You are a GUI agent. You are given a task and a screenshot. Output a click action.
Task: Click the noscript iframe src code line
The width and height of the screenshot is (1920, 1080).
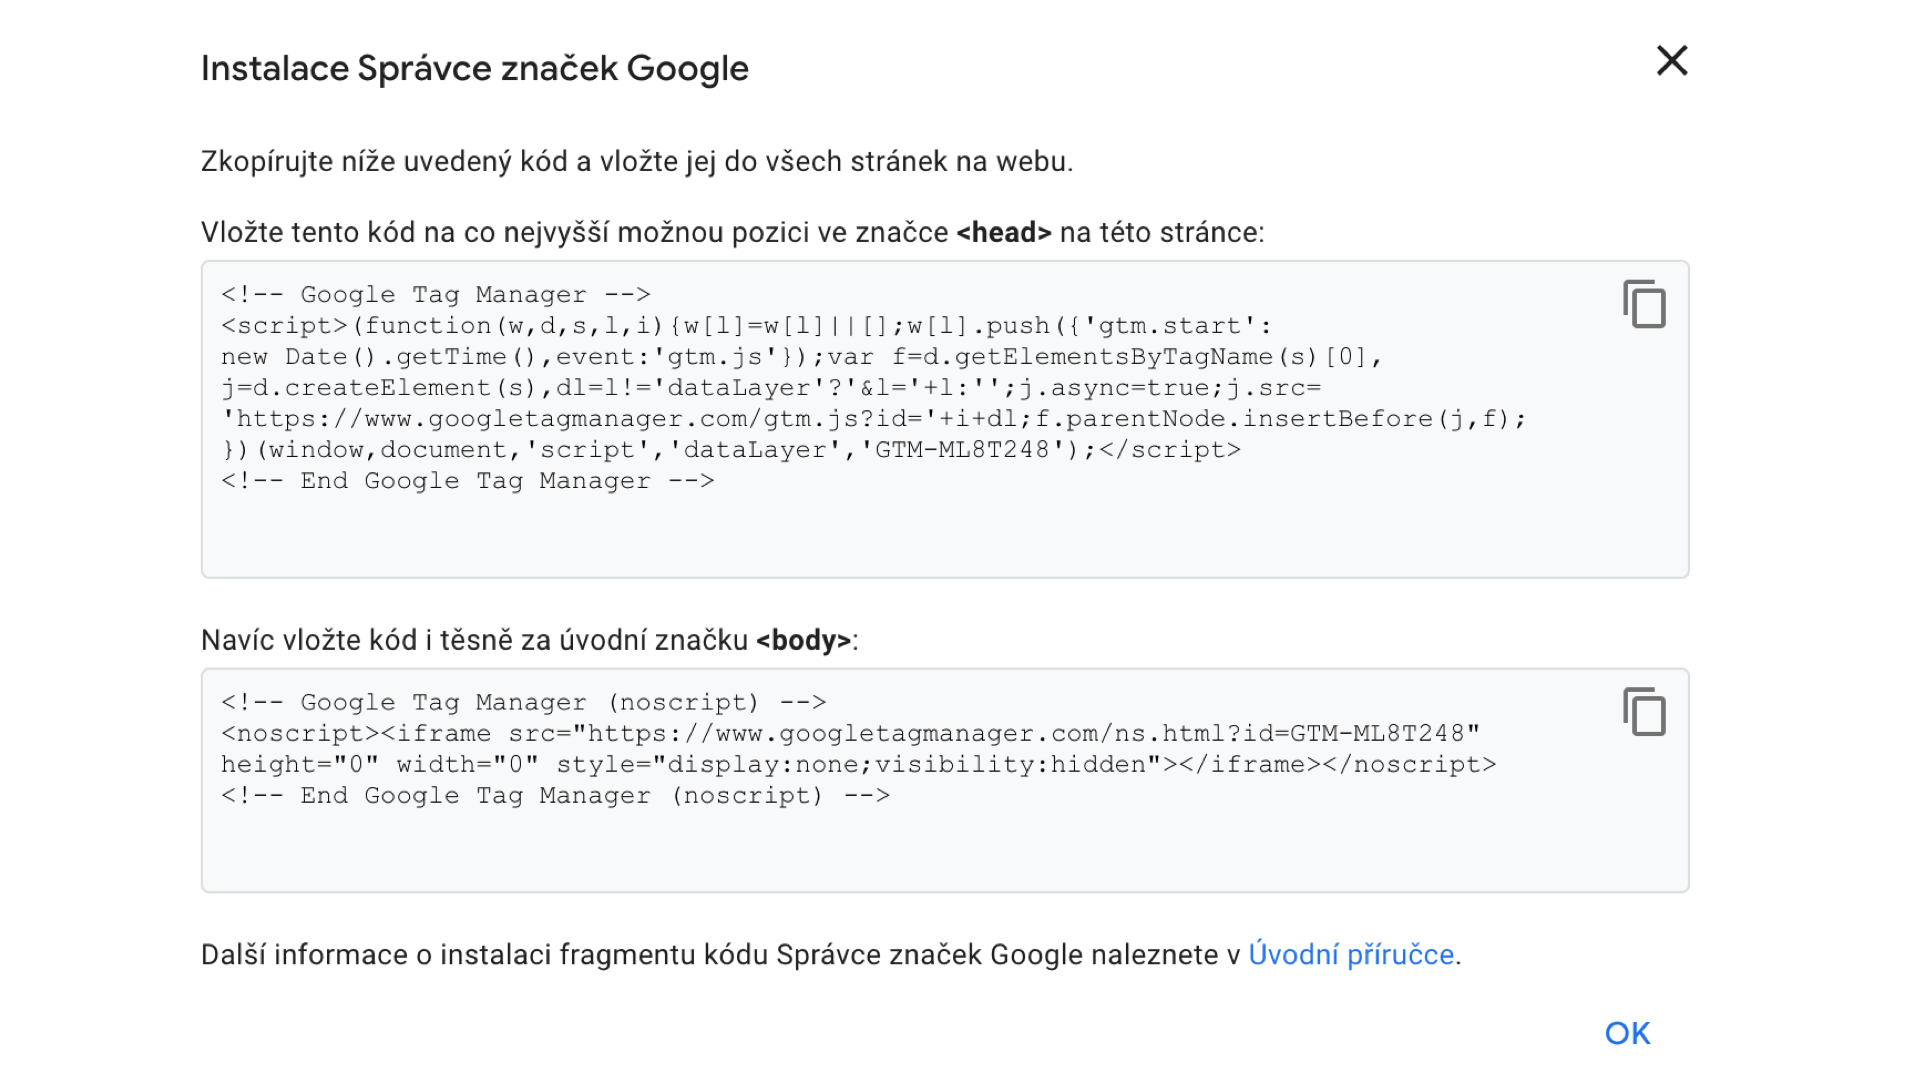point(850,734)
